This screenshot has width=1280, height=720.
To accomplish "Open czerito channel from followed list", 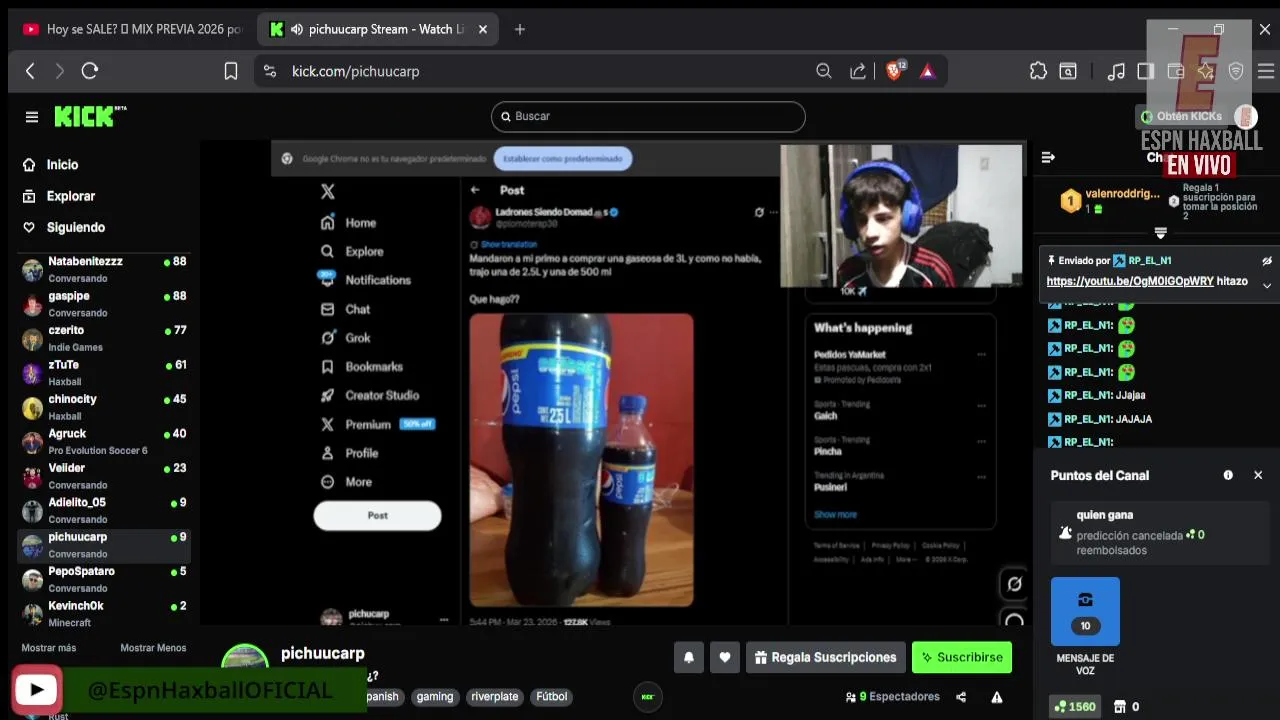I will click(104, 338).
